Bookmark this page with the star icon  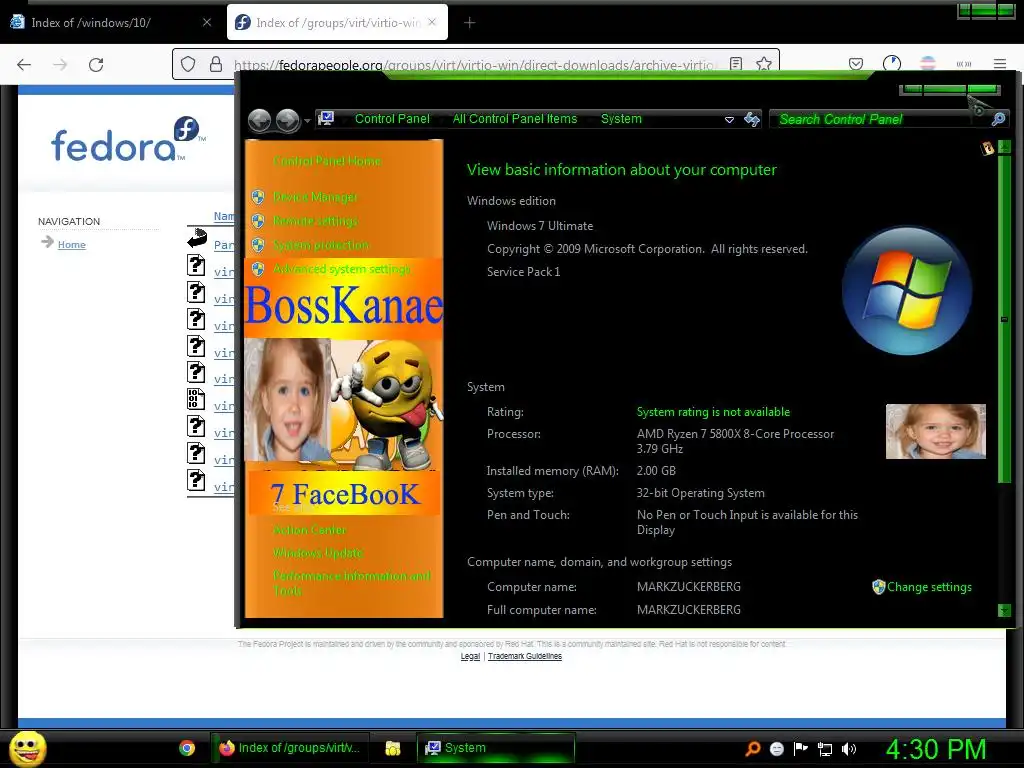[x=763, y=63]
